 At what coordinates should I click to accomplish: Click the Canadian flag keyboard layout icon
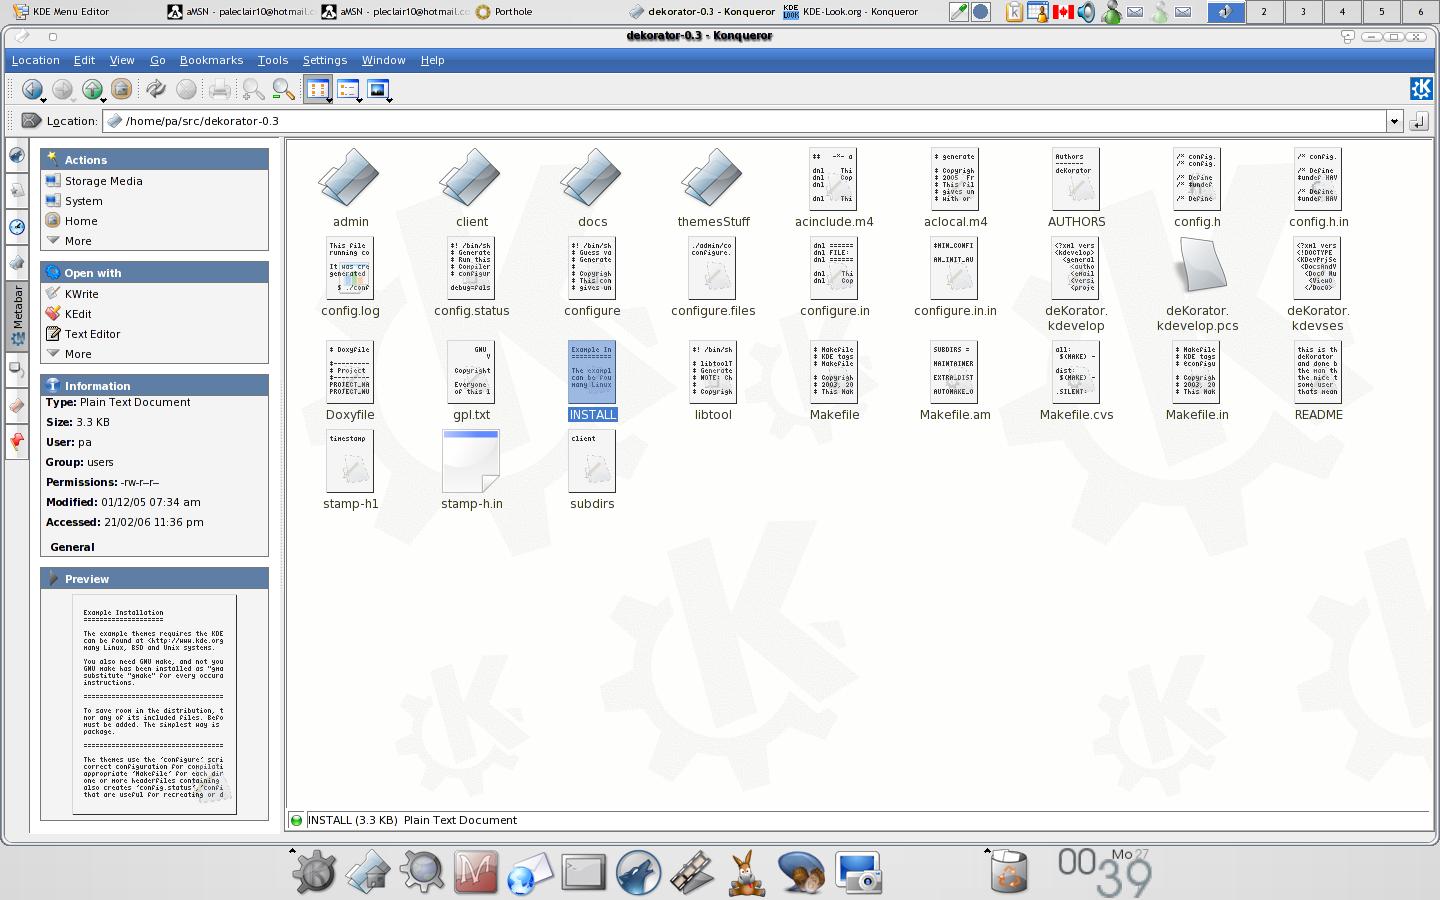(x=1063, y=12)
